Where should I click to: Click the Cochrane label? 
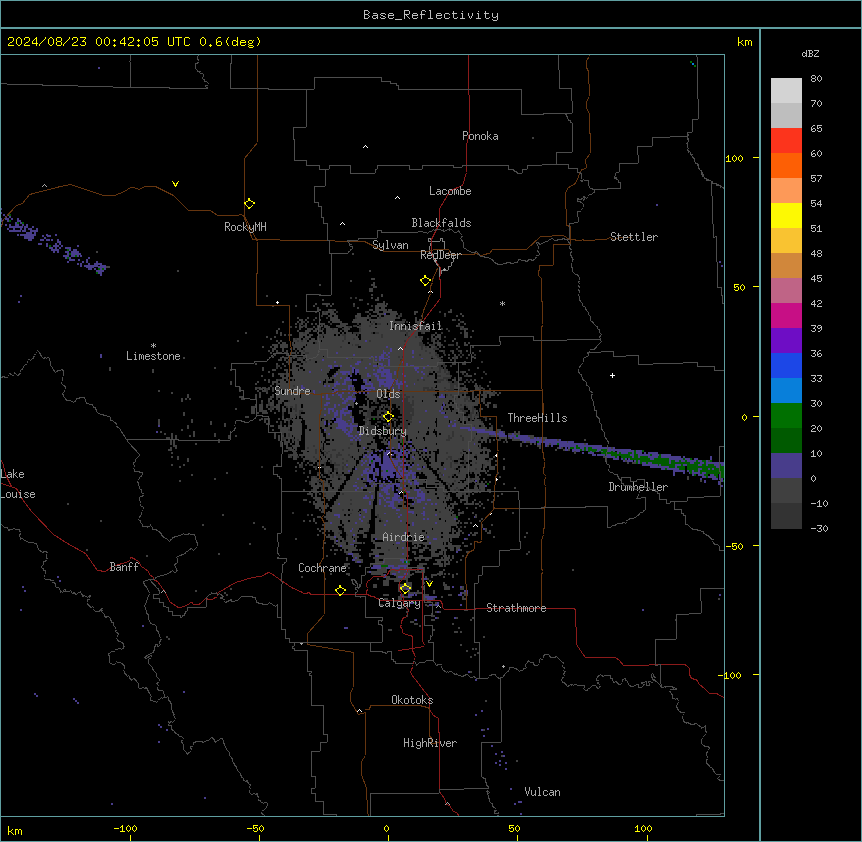(322, 568)
